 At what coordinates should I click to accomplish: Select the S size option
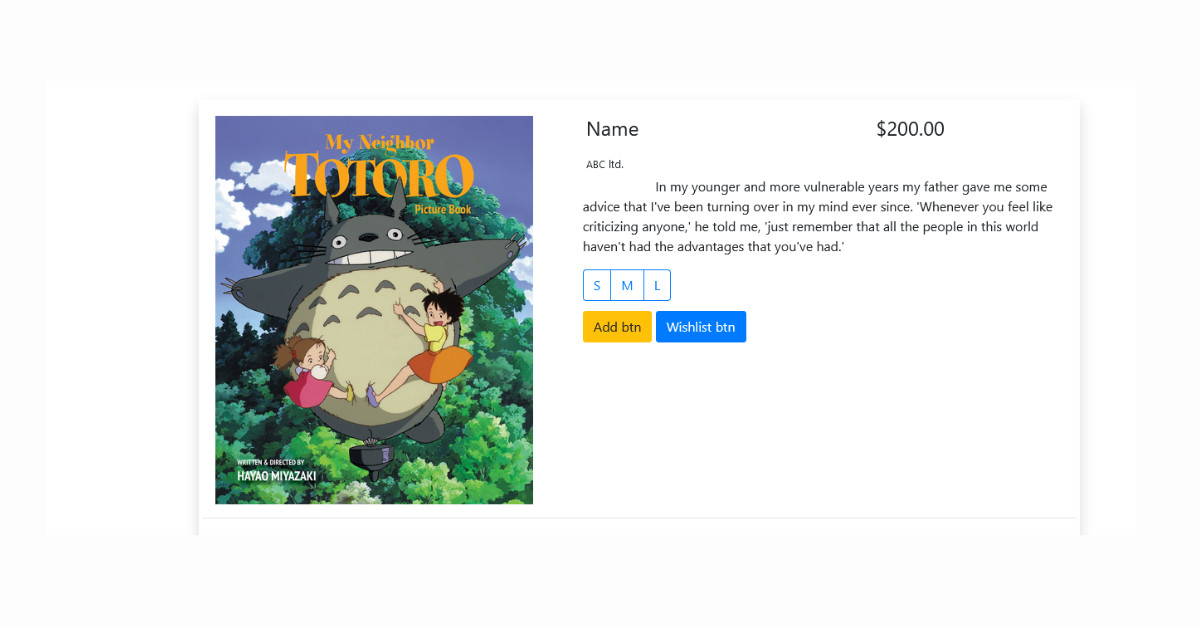pos(597,285)
